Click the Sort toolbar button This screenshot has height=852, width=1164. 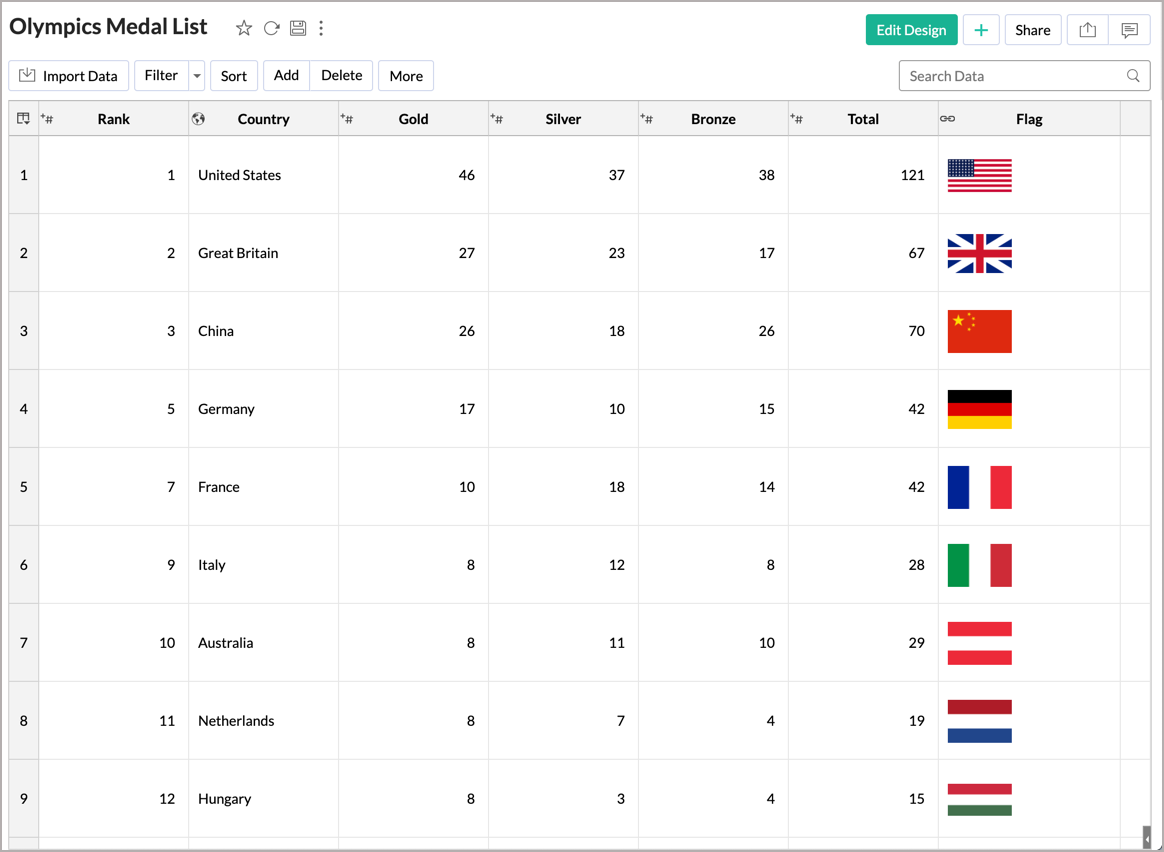click(234, 76)
